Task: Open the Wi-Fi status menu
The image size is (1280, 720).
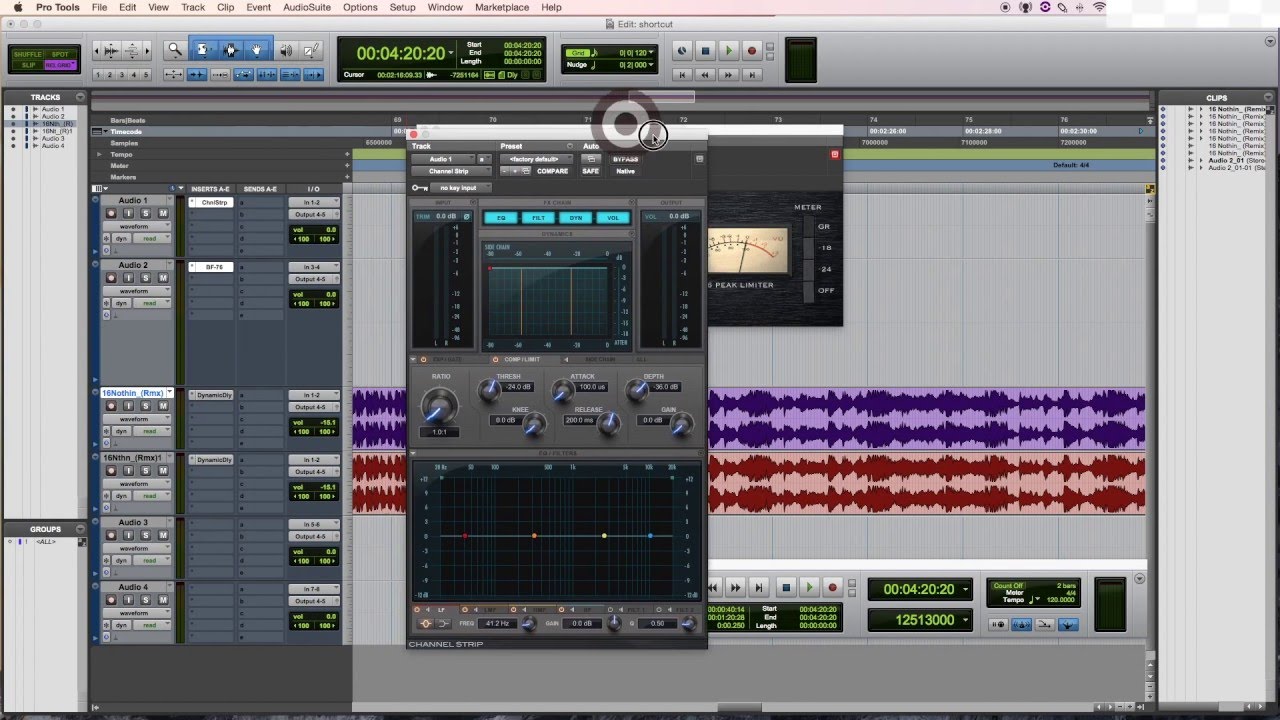Action: 1099,7
